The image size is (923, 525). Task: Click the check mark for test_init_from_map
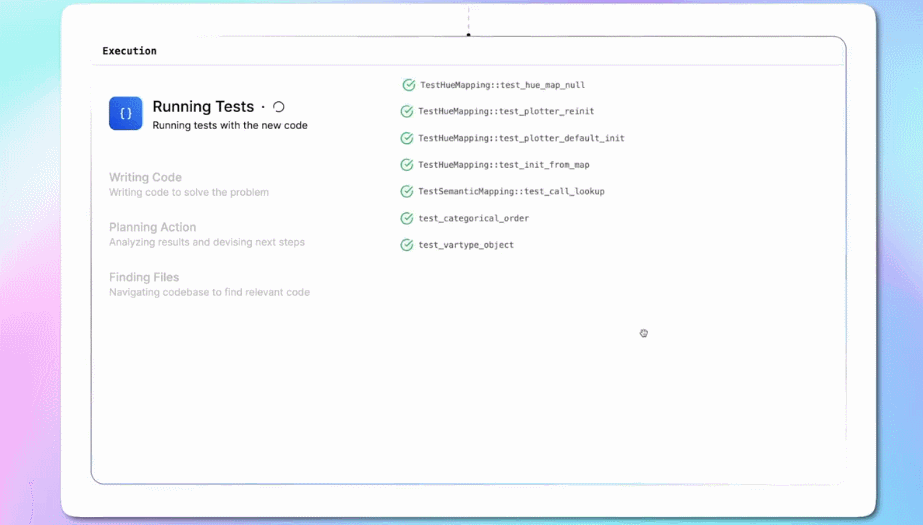pos(407,165)
